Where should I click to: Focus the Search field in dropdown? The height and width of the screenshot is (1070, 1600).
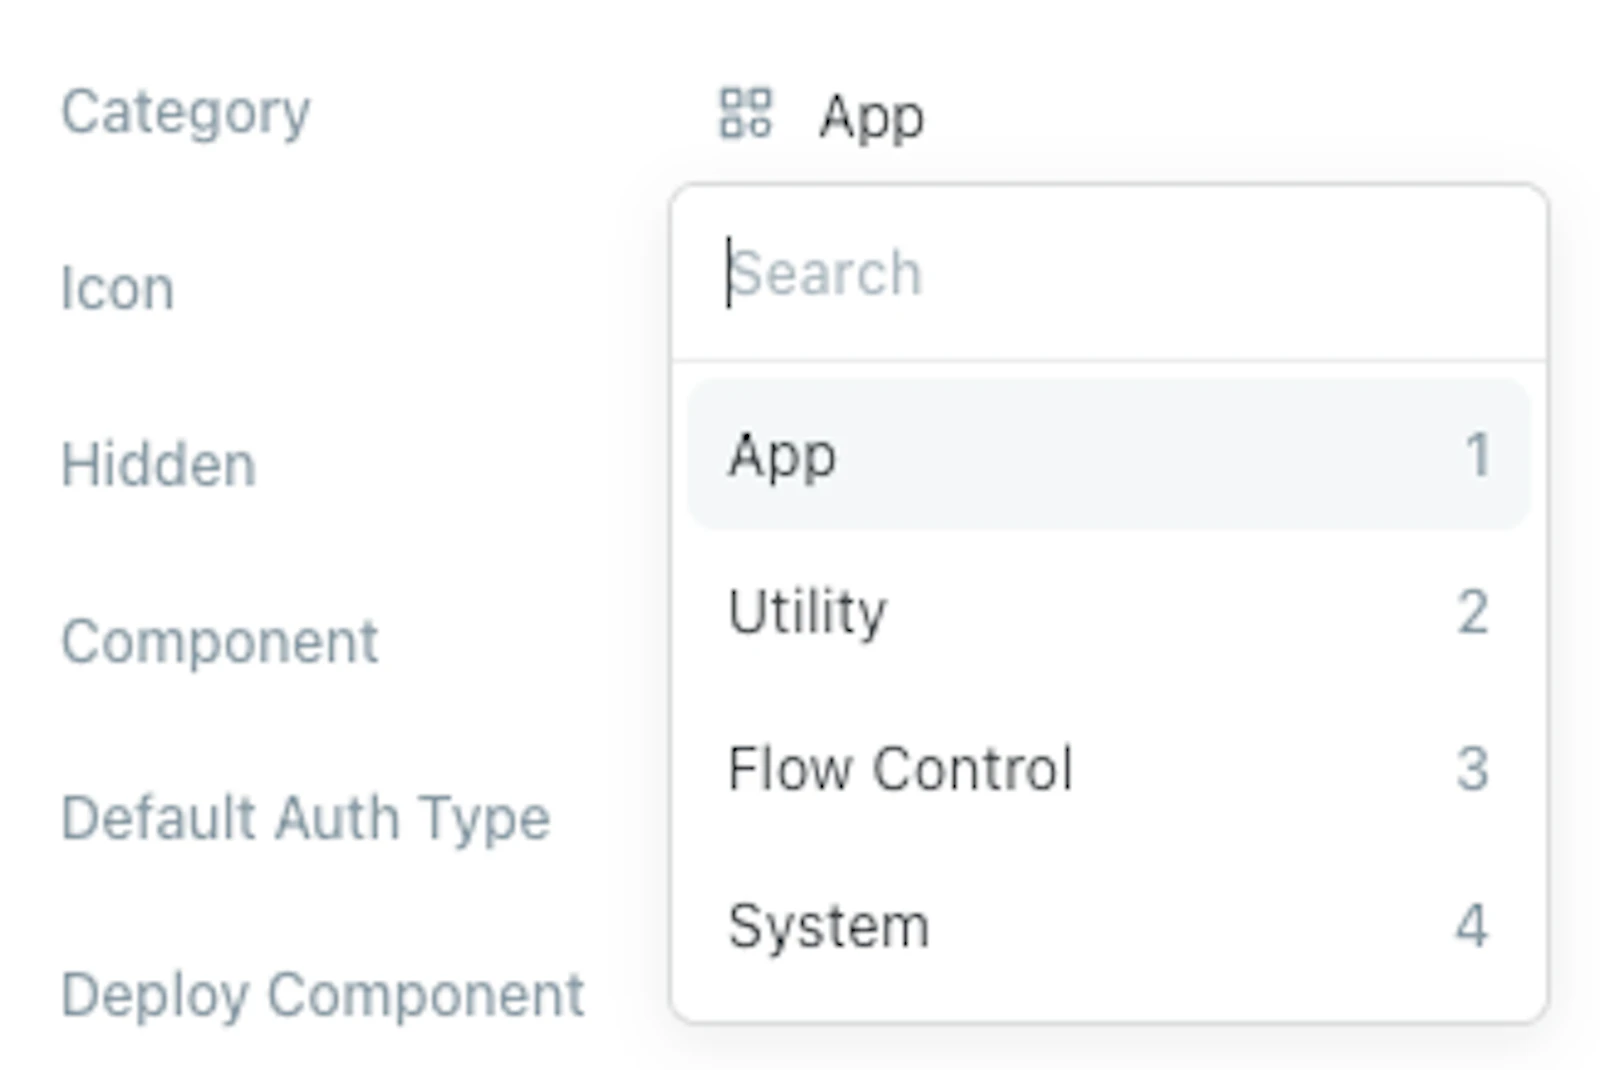1109,273
